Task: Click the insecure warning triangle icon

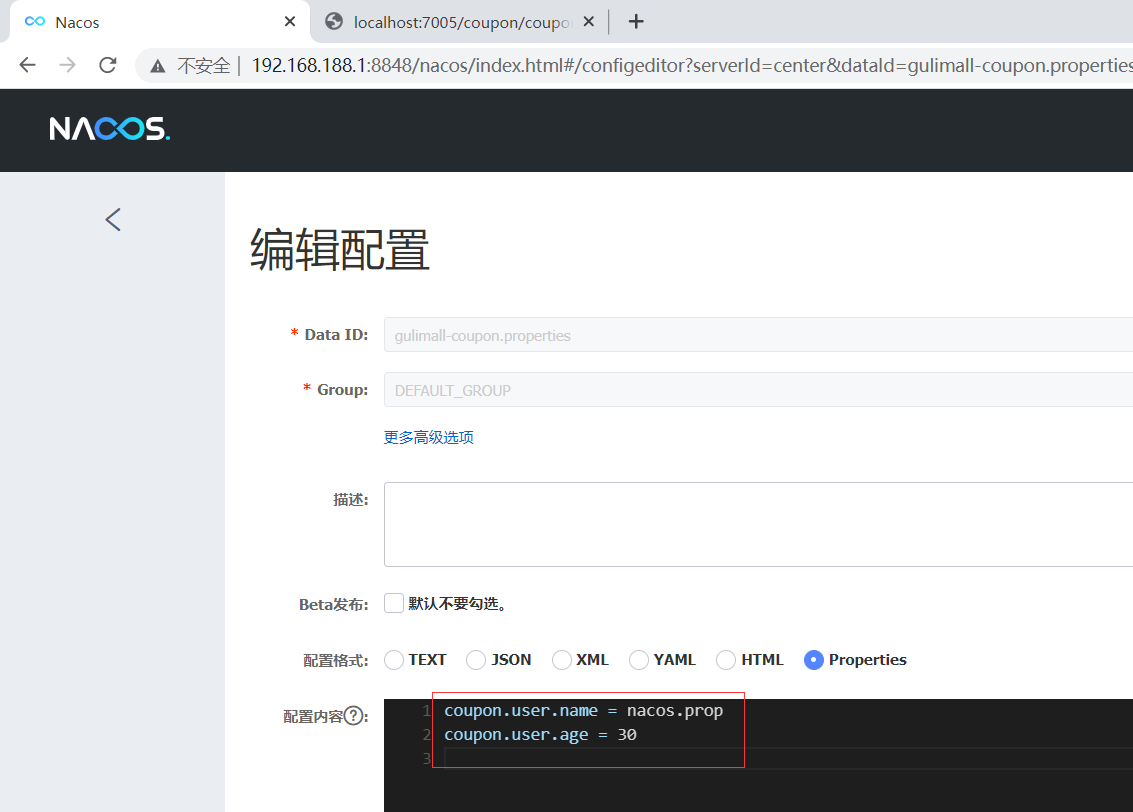Action: coord(158,66)
